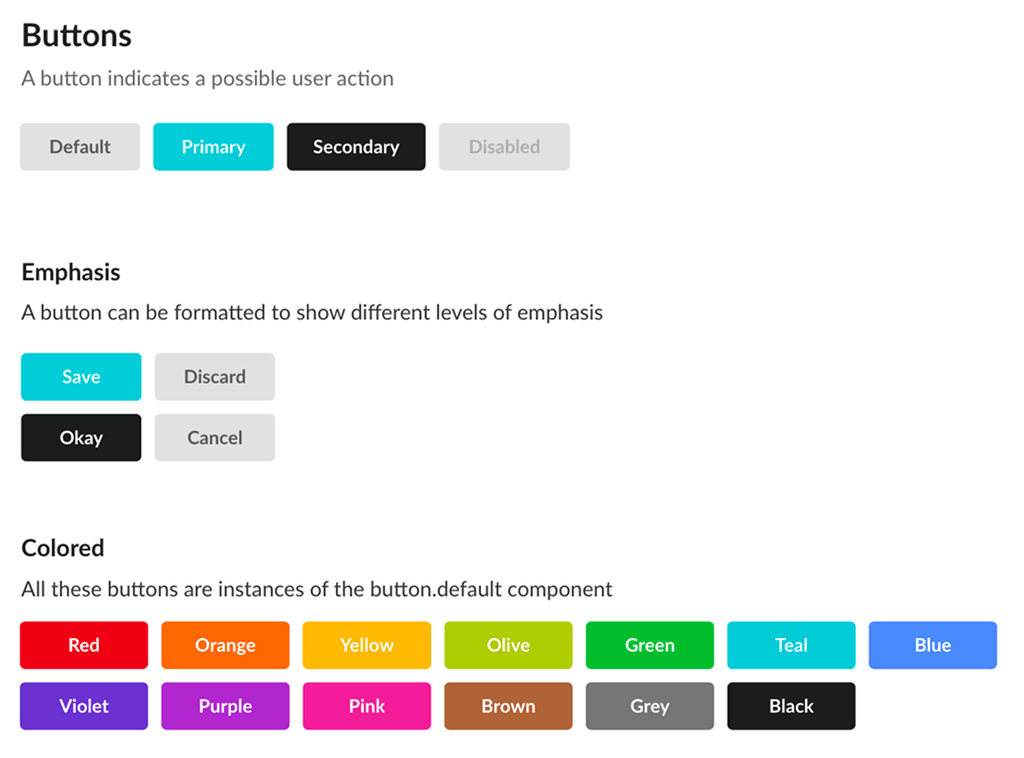Select the Purple colored button

point(225,706)
